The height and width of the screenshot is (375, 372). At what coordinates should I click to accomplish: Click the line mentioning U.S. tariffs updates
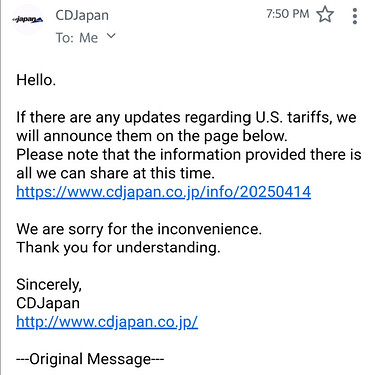coord(186,118)
